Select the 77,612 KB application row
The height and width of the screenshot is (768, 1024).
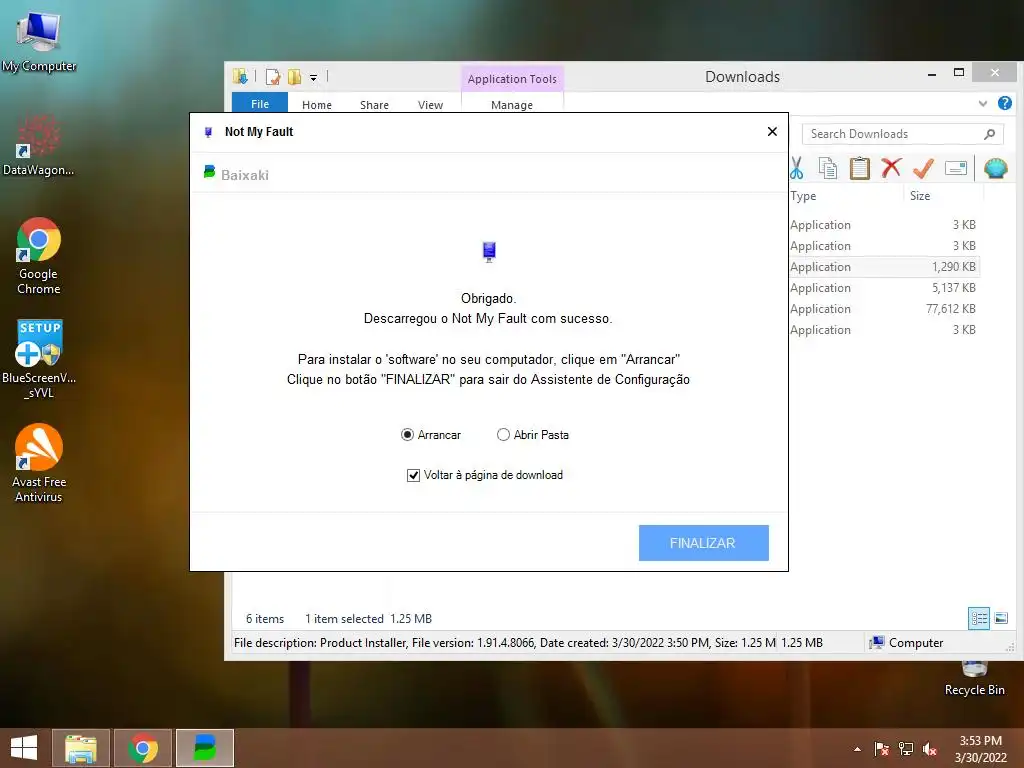884,309
